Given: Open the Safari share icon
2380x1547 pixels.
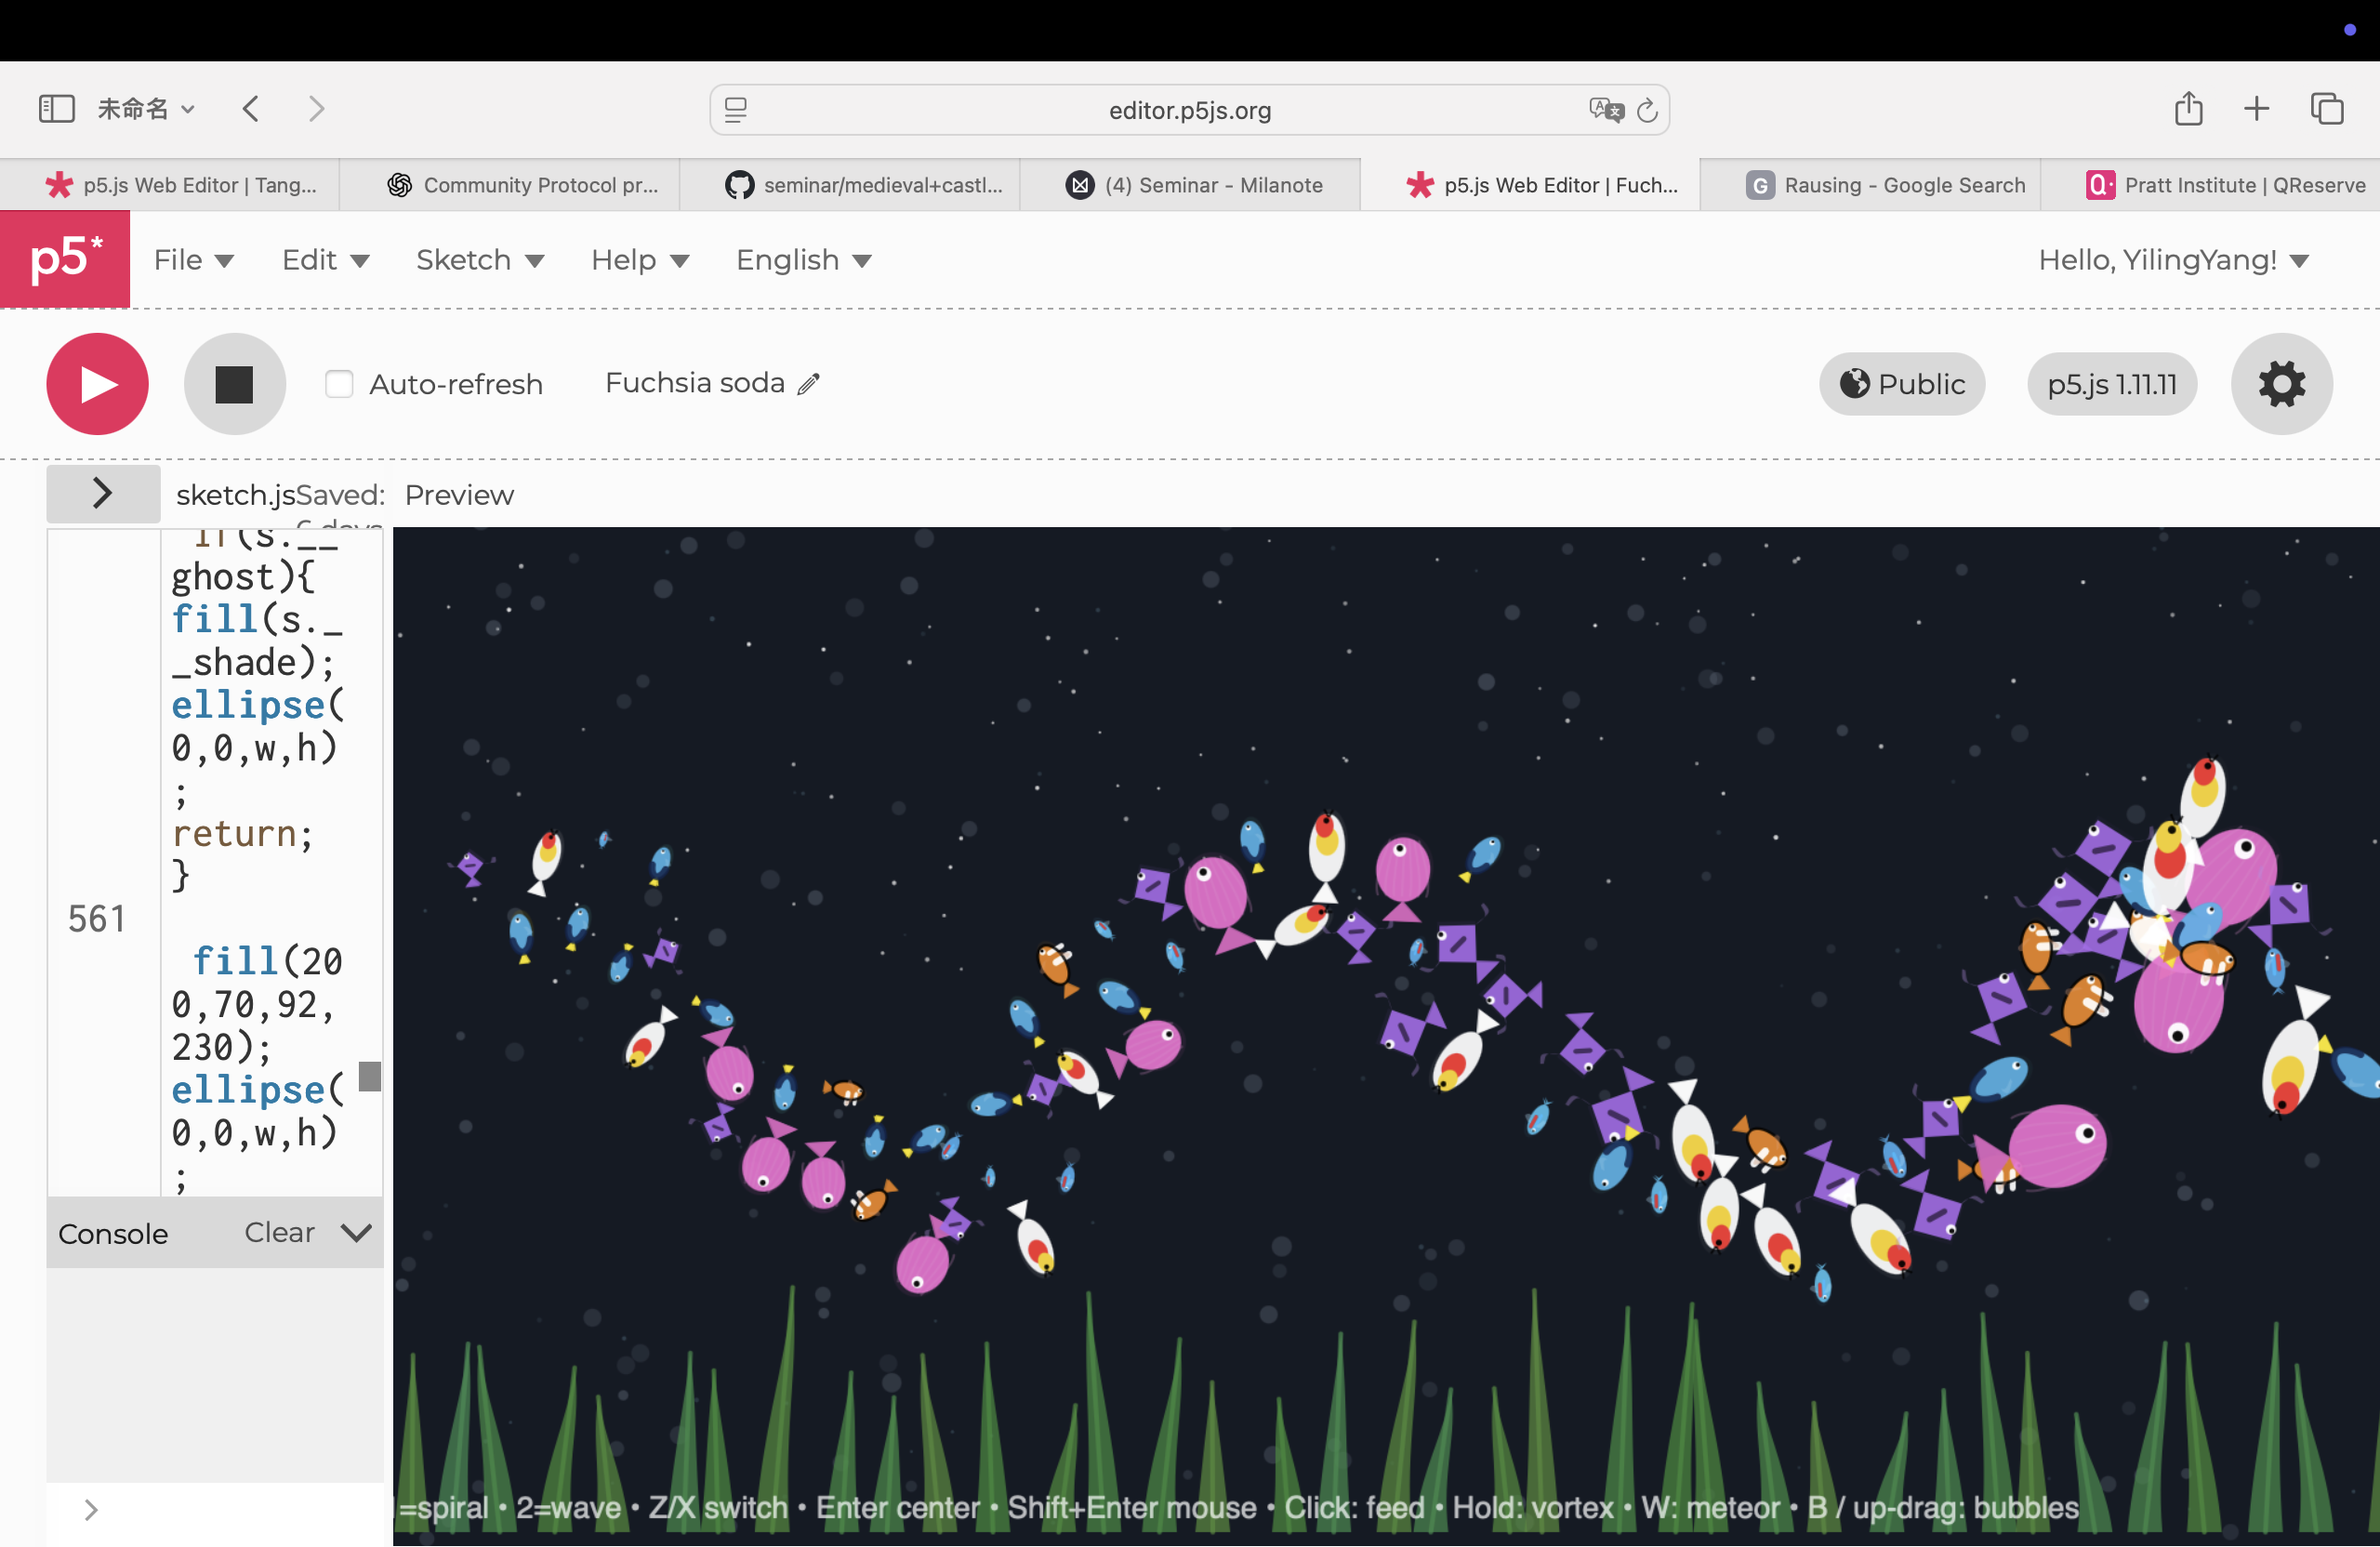Looking at the screenshot, I should [2188, 109].
